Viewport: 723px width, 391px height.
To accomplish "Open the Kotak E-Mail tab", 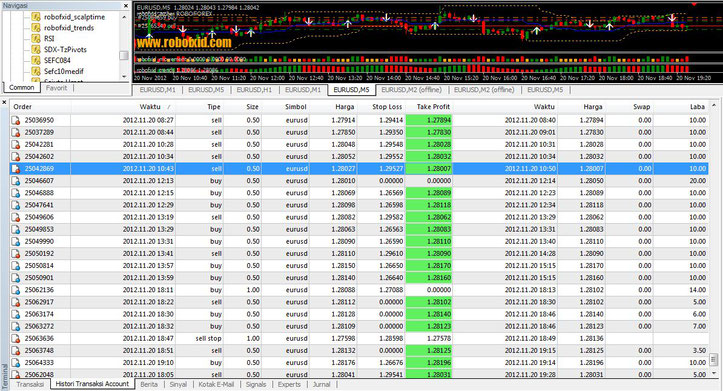I will (216, 384).
